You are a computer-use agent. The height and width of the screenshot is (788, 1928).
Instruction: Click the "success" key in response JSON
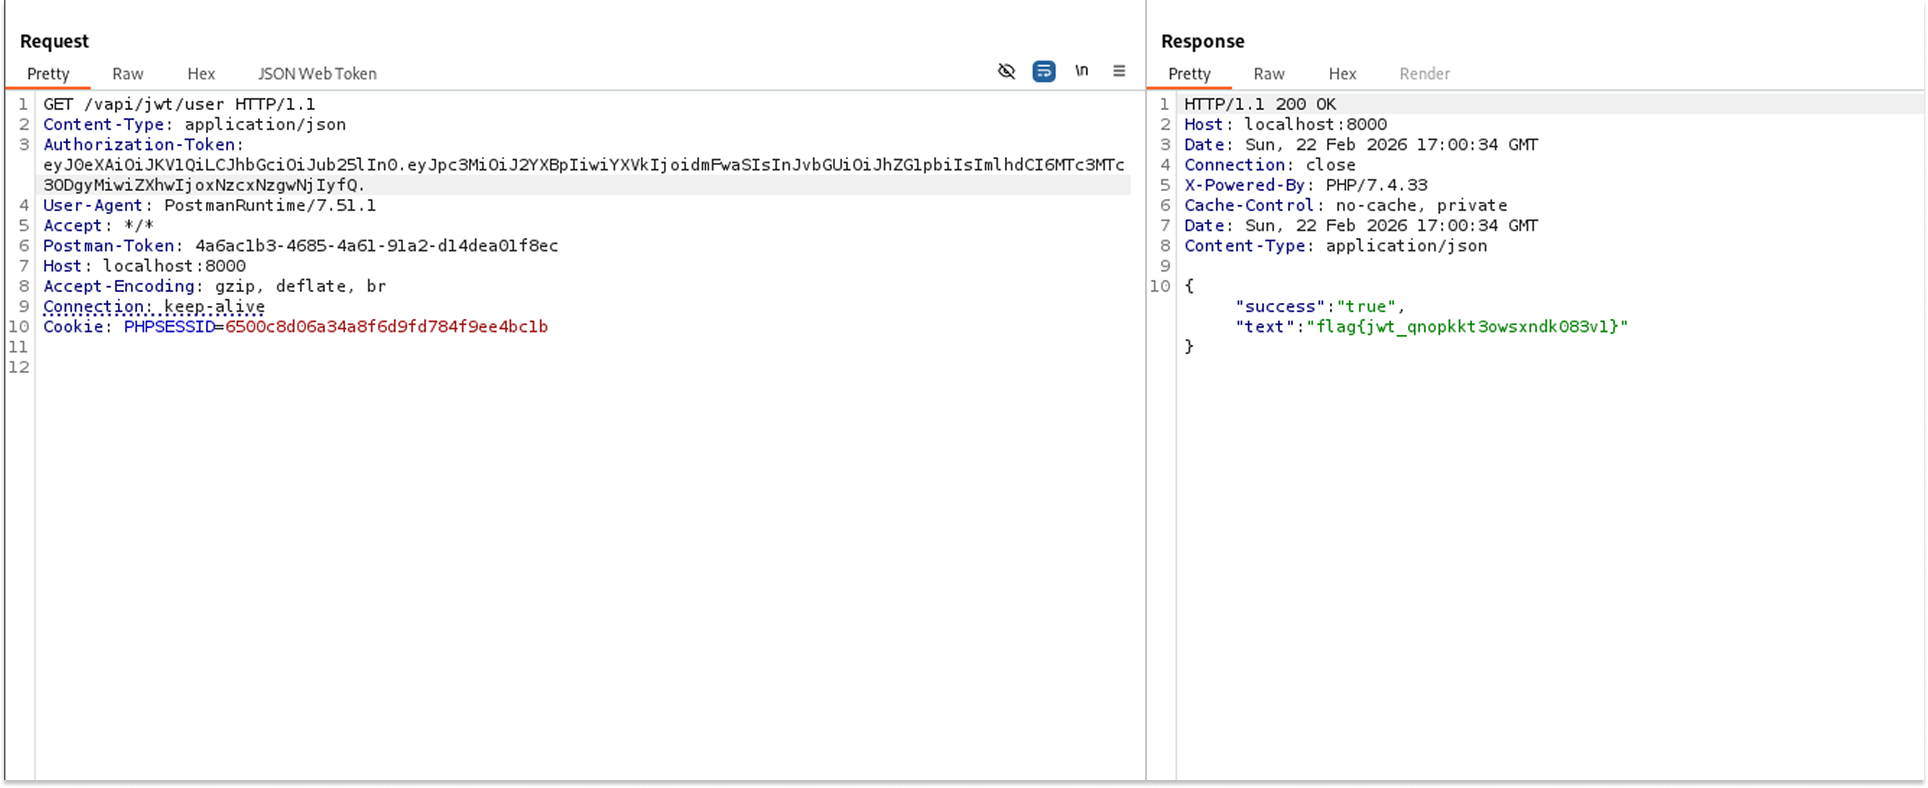[1279, 307]
